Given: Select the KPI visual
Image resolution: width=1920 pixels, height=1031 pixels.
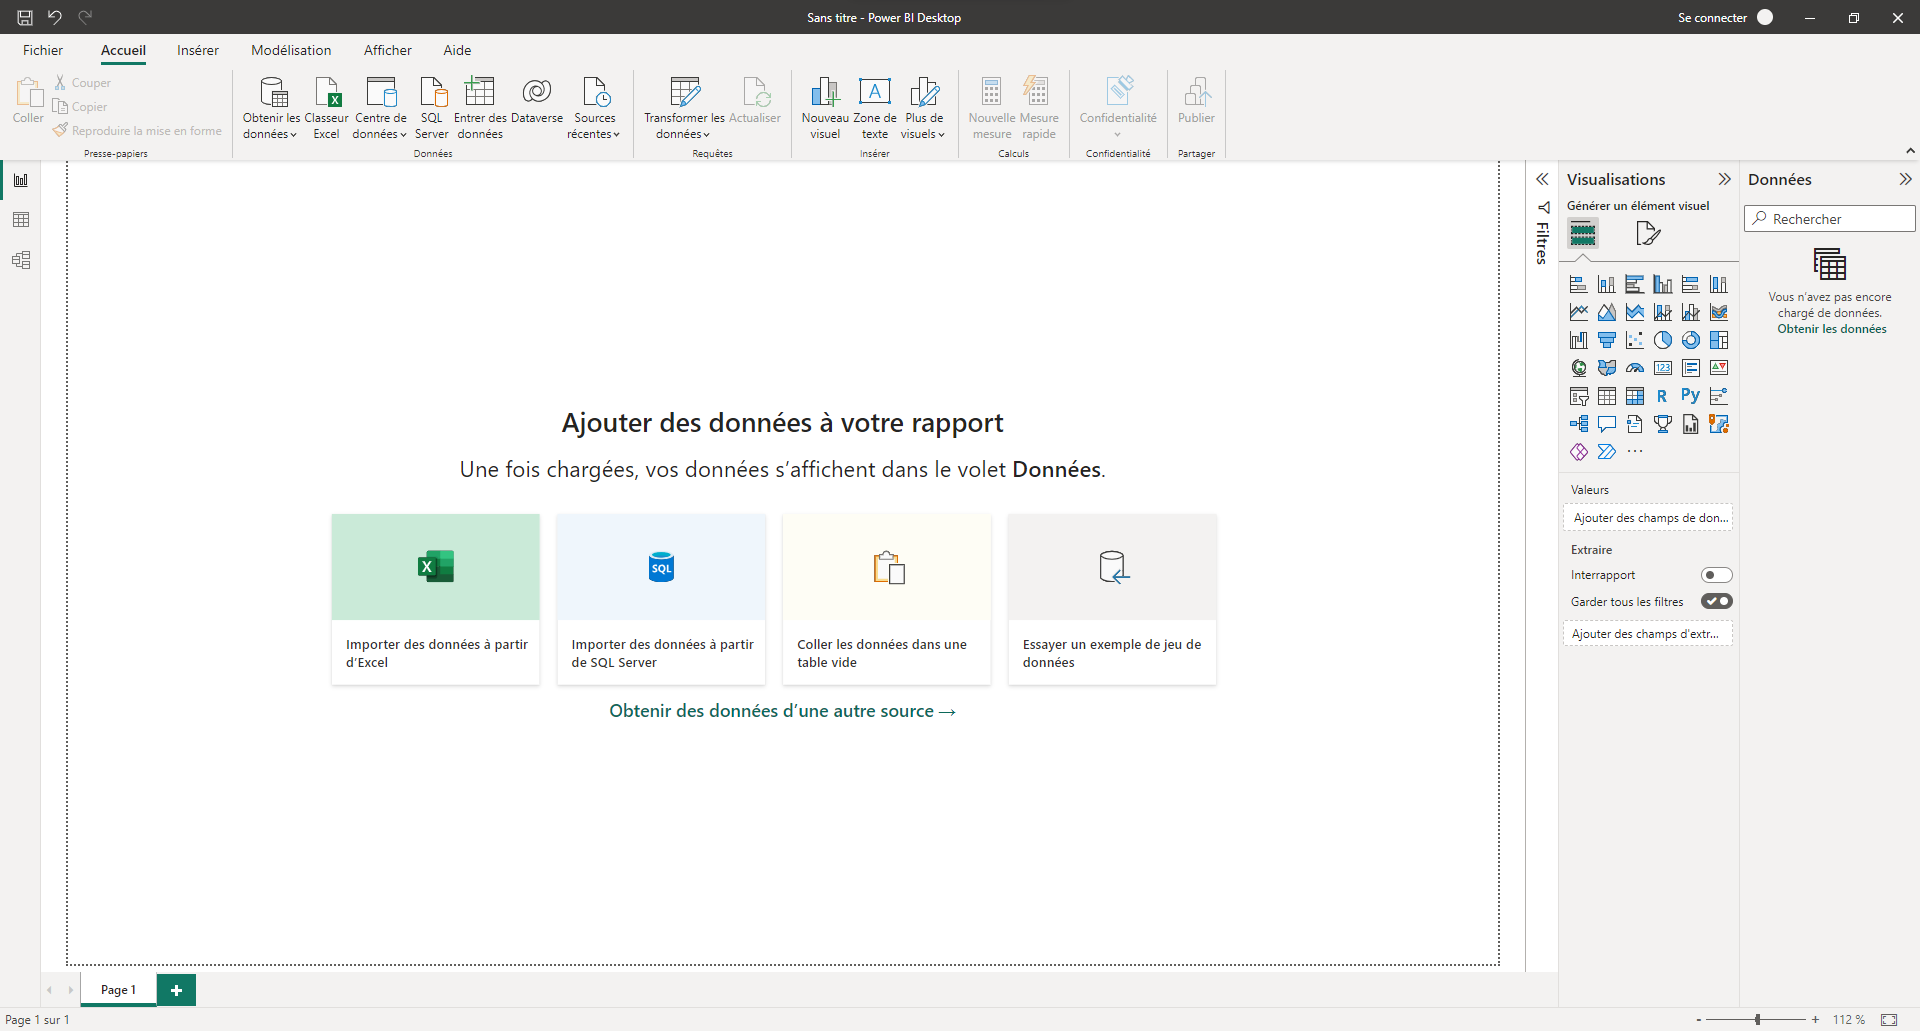Looking at the screenshot, I should coord(1719,368).
